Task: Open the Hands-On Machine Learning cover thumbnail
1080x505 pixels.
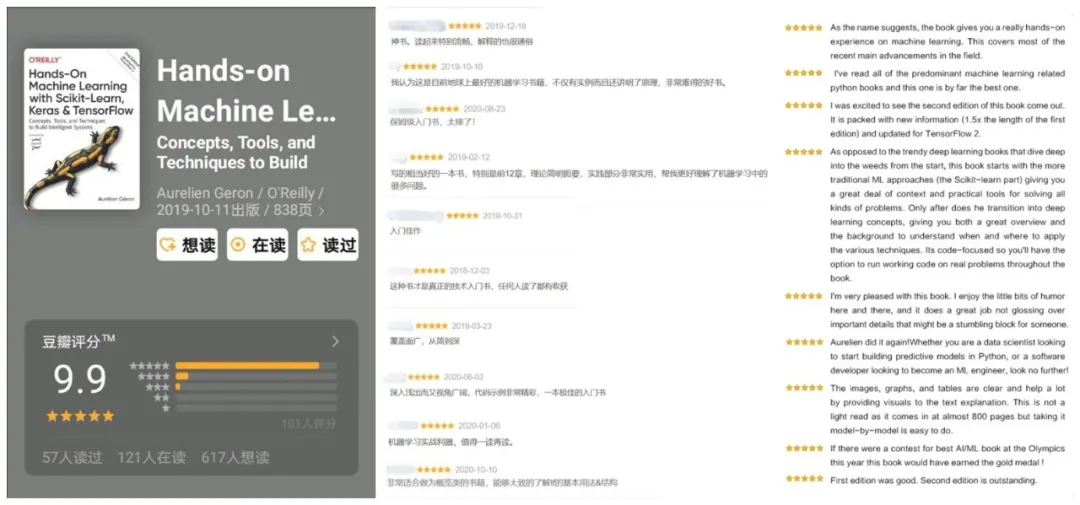Action: (x=82, y=129)
